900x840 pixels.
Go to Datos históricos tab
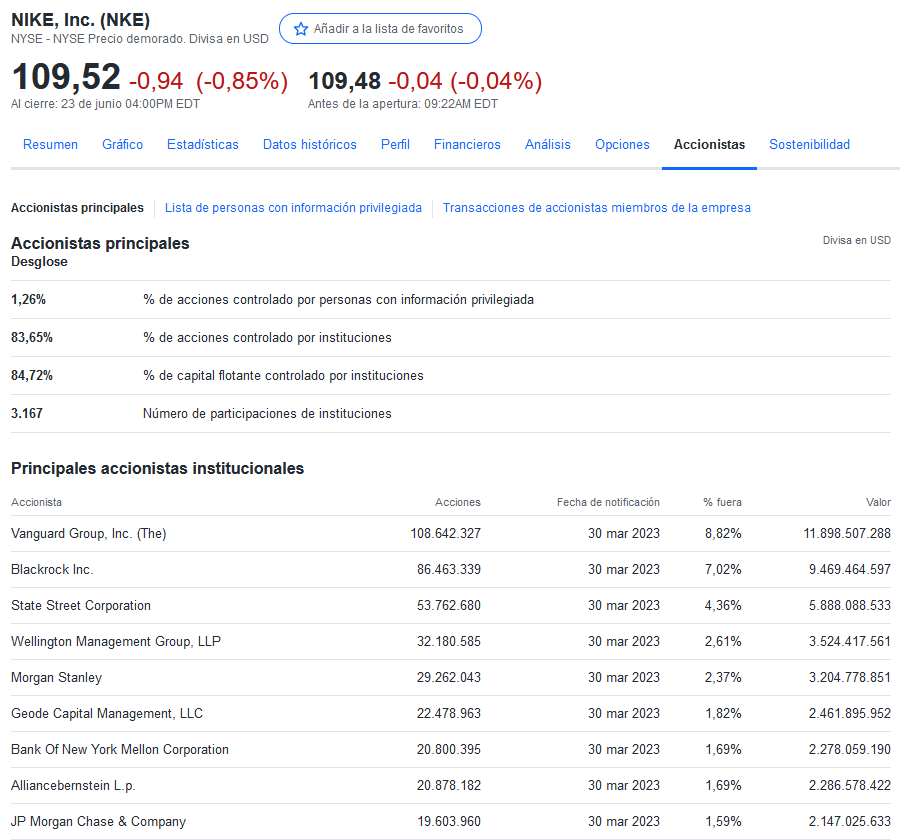point(309,145)
